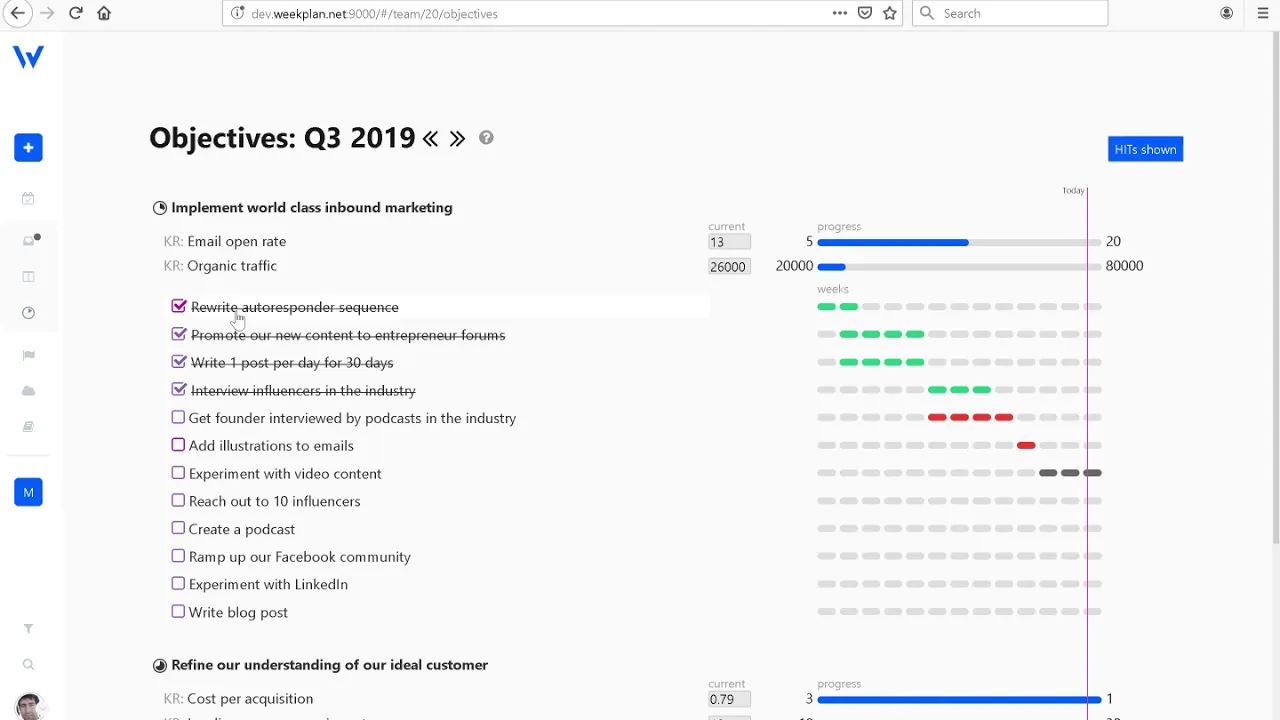Viewport: 1280px width, 720px height.
Task: Click the HITs shown button
Action: click(1145, 149)
